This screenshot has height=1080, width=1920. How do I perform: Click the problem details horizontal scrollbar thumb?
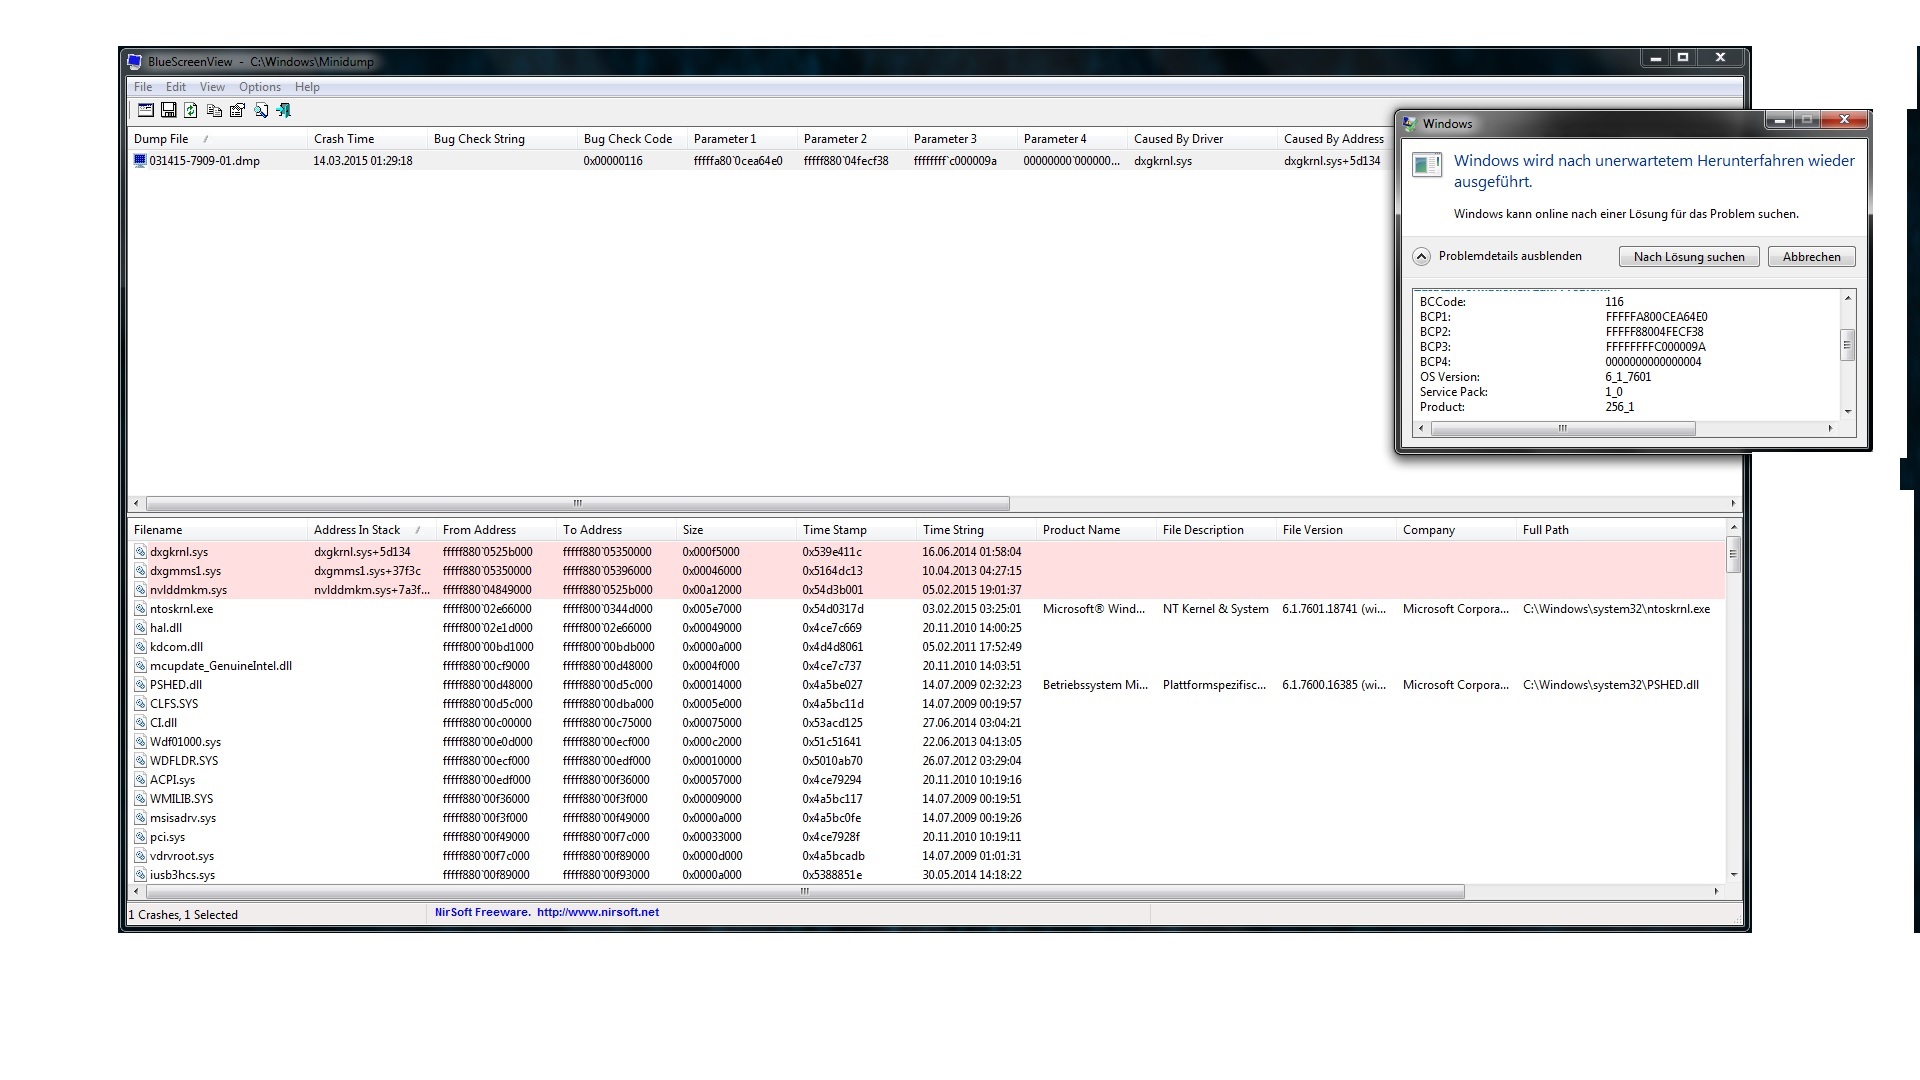[x=1562, y=428]
